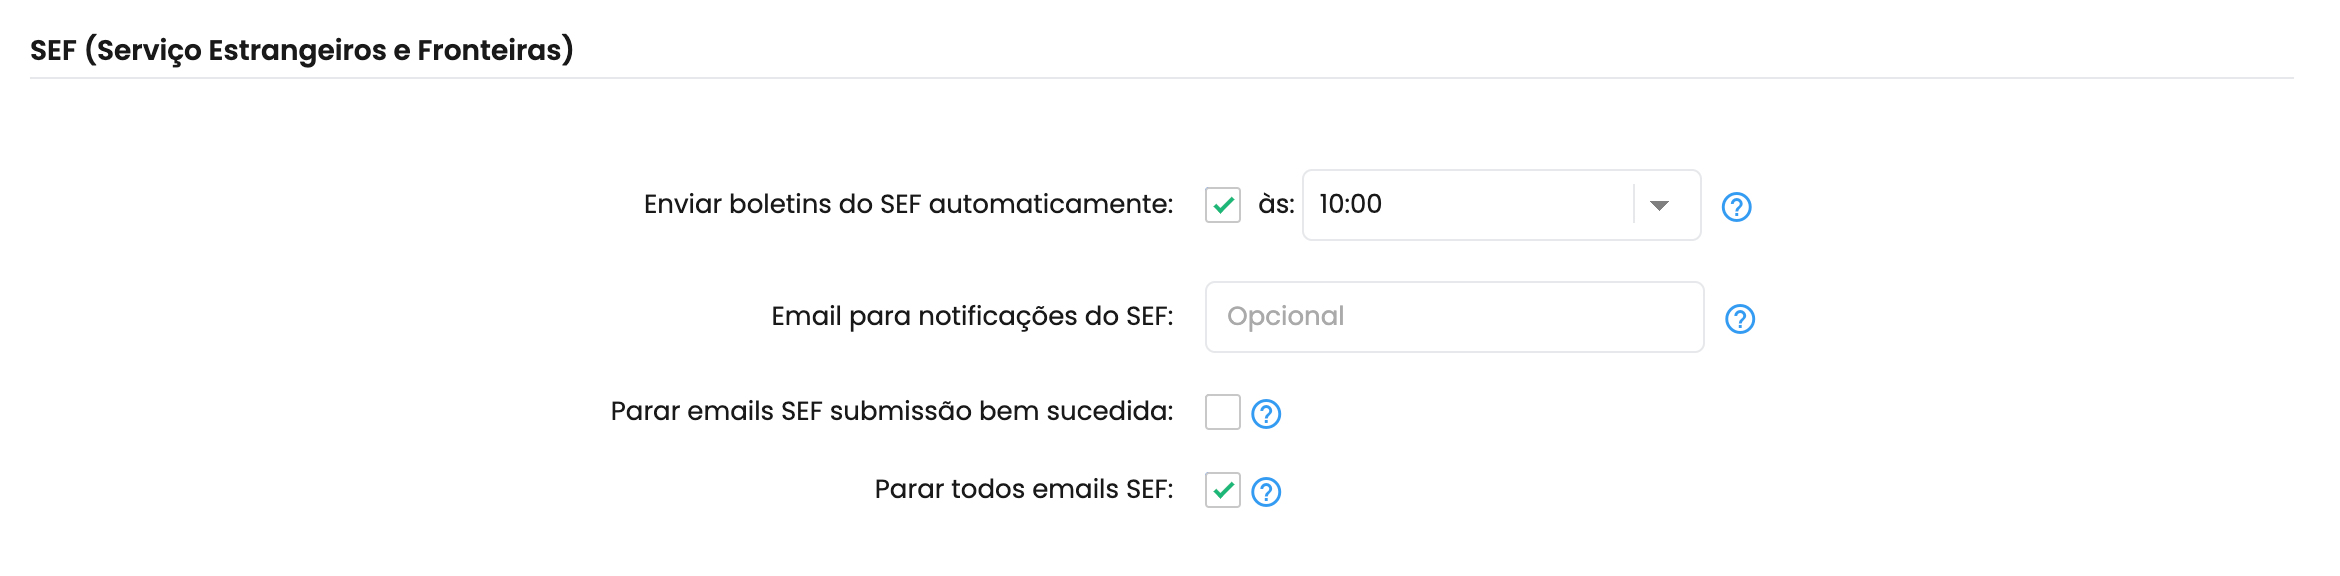Screen dimensions: 2340x576
Task: Enable Parar emails SEF submissão bem sucedida
Action: (x=1223, y=412)
